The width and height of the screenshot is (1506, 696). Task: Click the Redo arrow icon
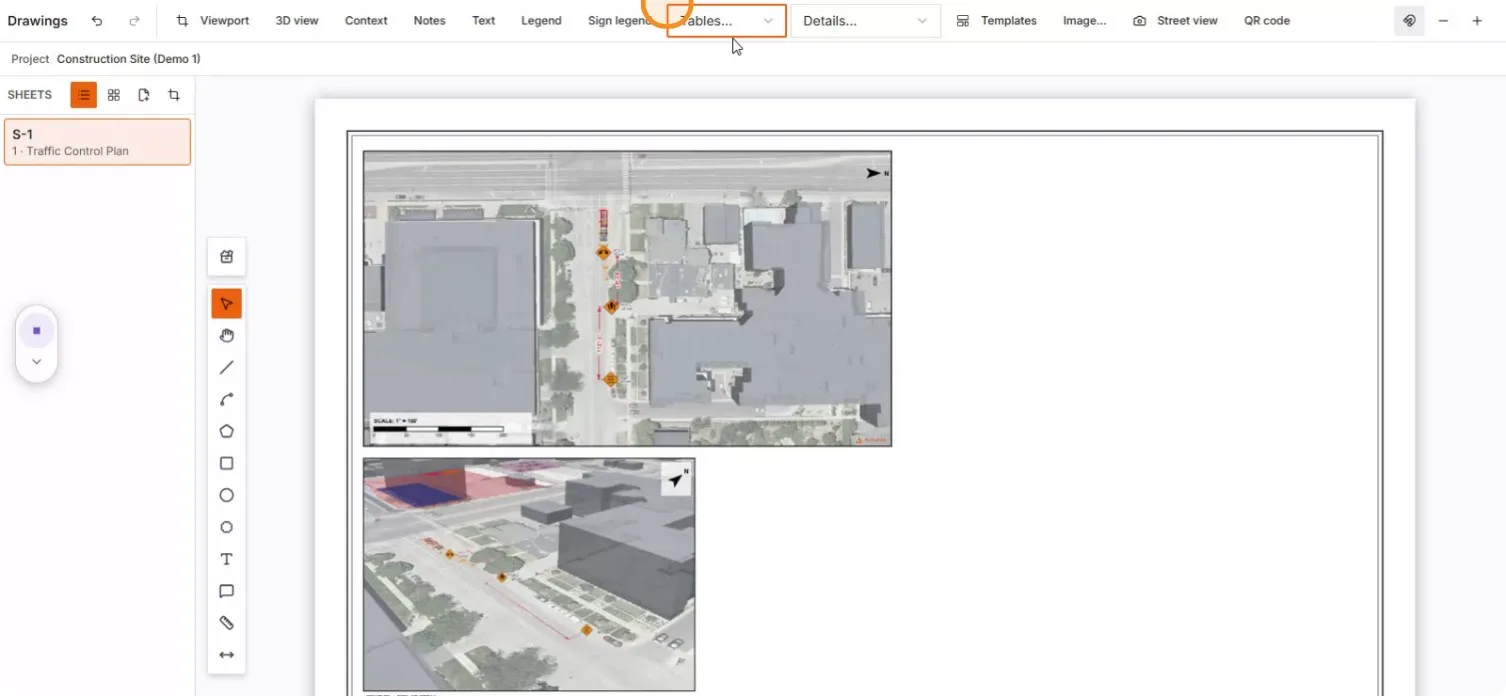coord(134,21)
